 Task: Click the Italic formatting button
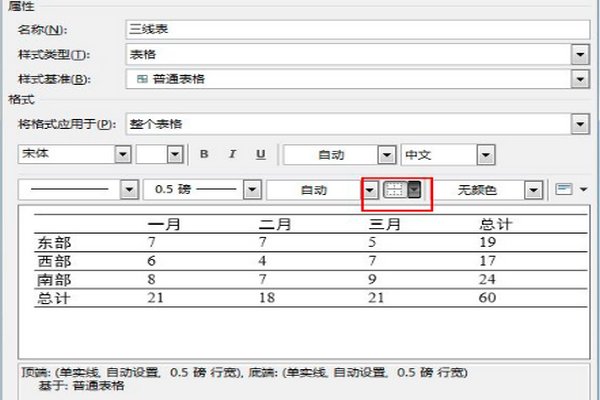point(232,154)
